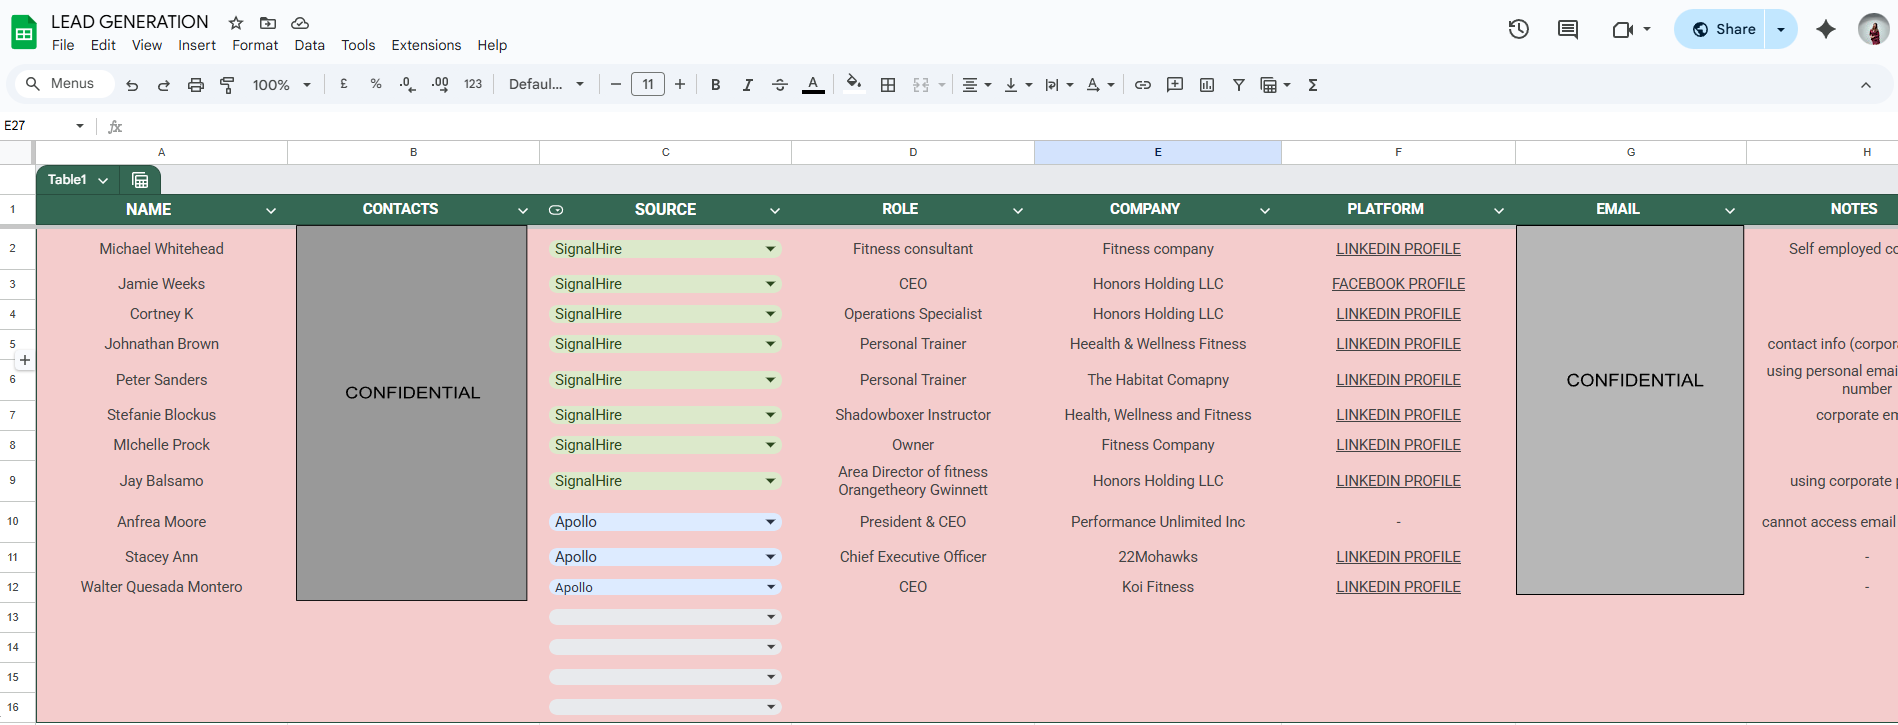Toggle bold formatting
The height and width of the screenshot is (725, 1898).
(715, 85)
